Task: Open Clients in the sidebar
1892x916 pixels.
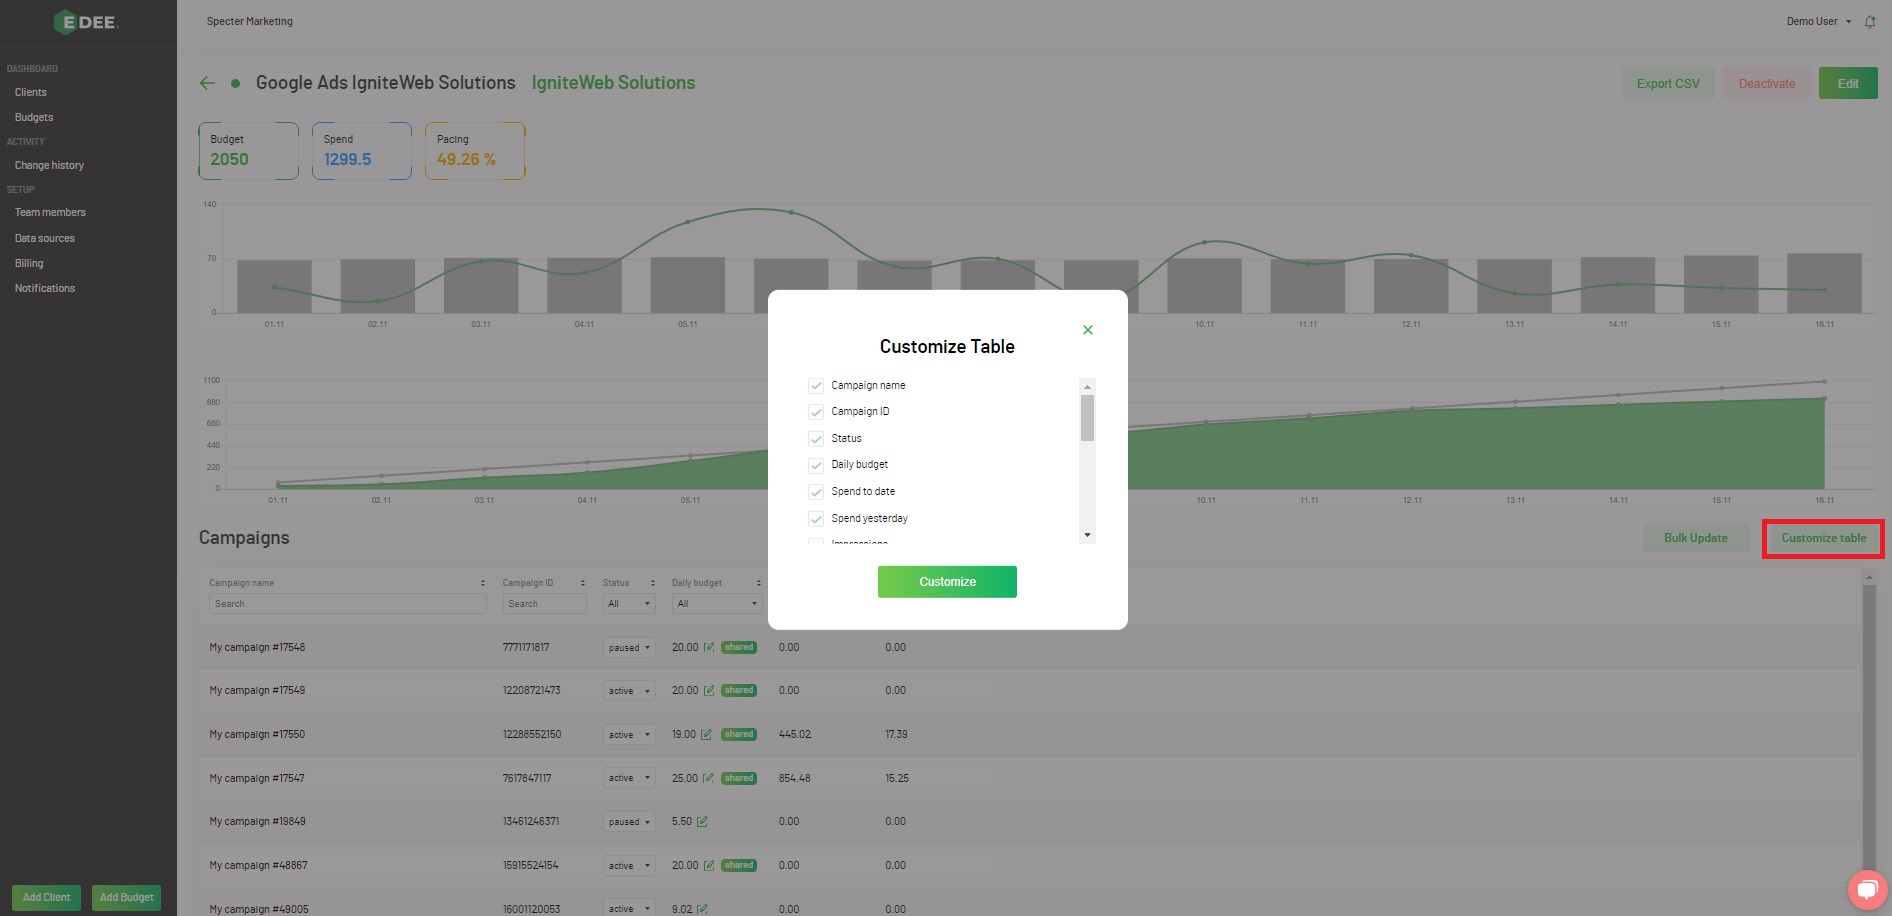Action: (x=31, y=92)
